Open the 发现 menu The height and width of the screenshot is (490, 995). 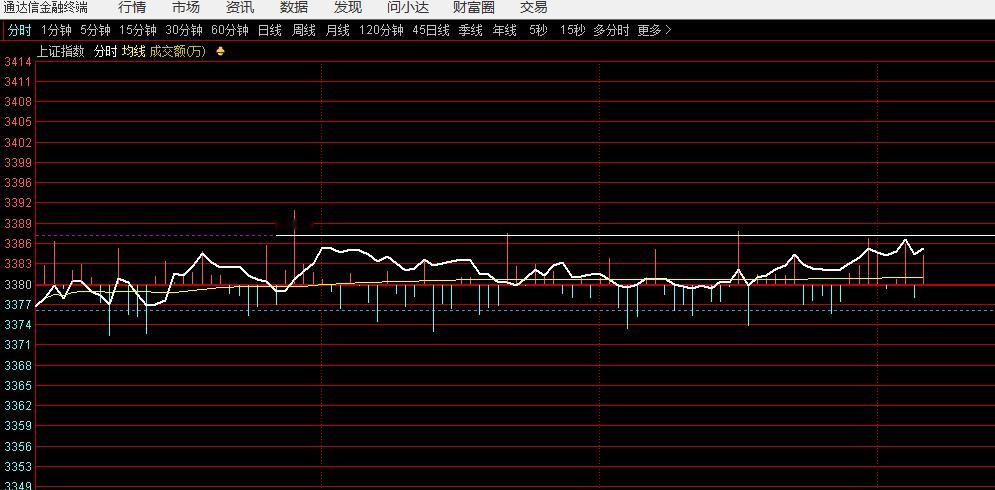[x=348, y=8]
